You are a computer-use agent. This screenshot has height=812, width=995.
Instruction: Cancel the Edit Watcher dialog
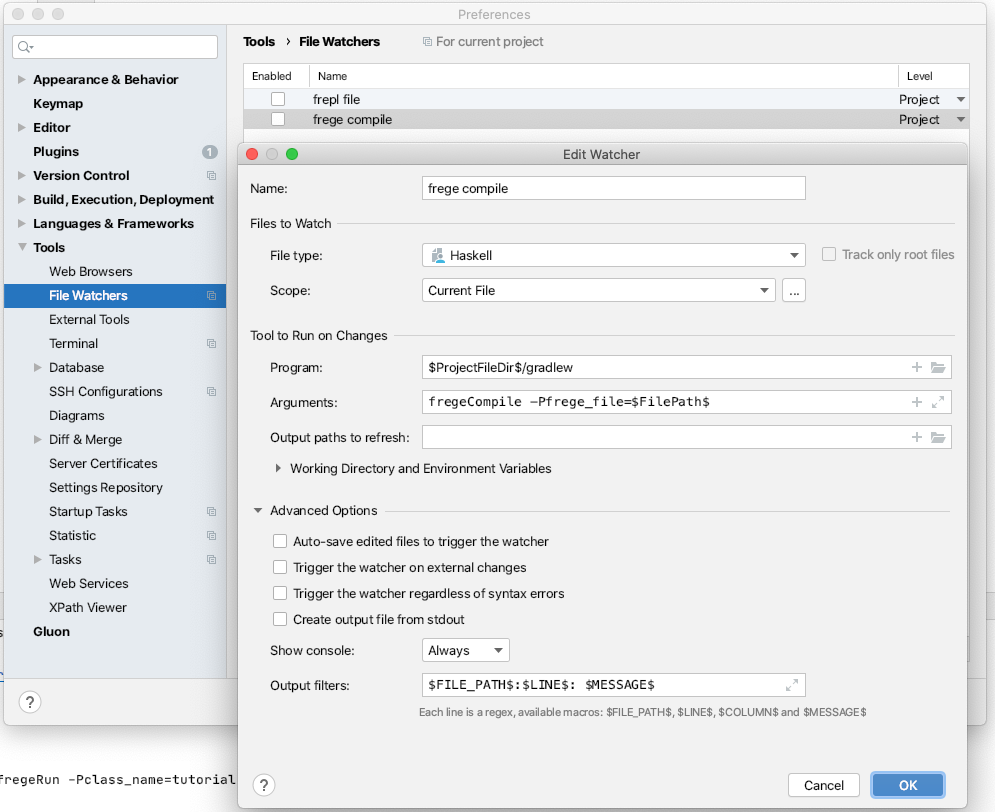tap(823, 785)
